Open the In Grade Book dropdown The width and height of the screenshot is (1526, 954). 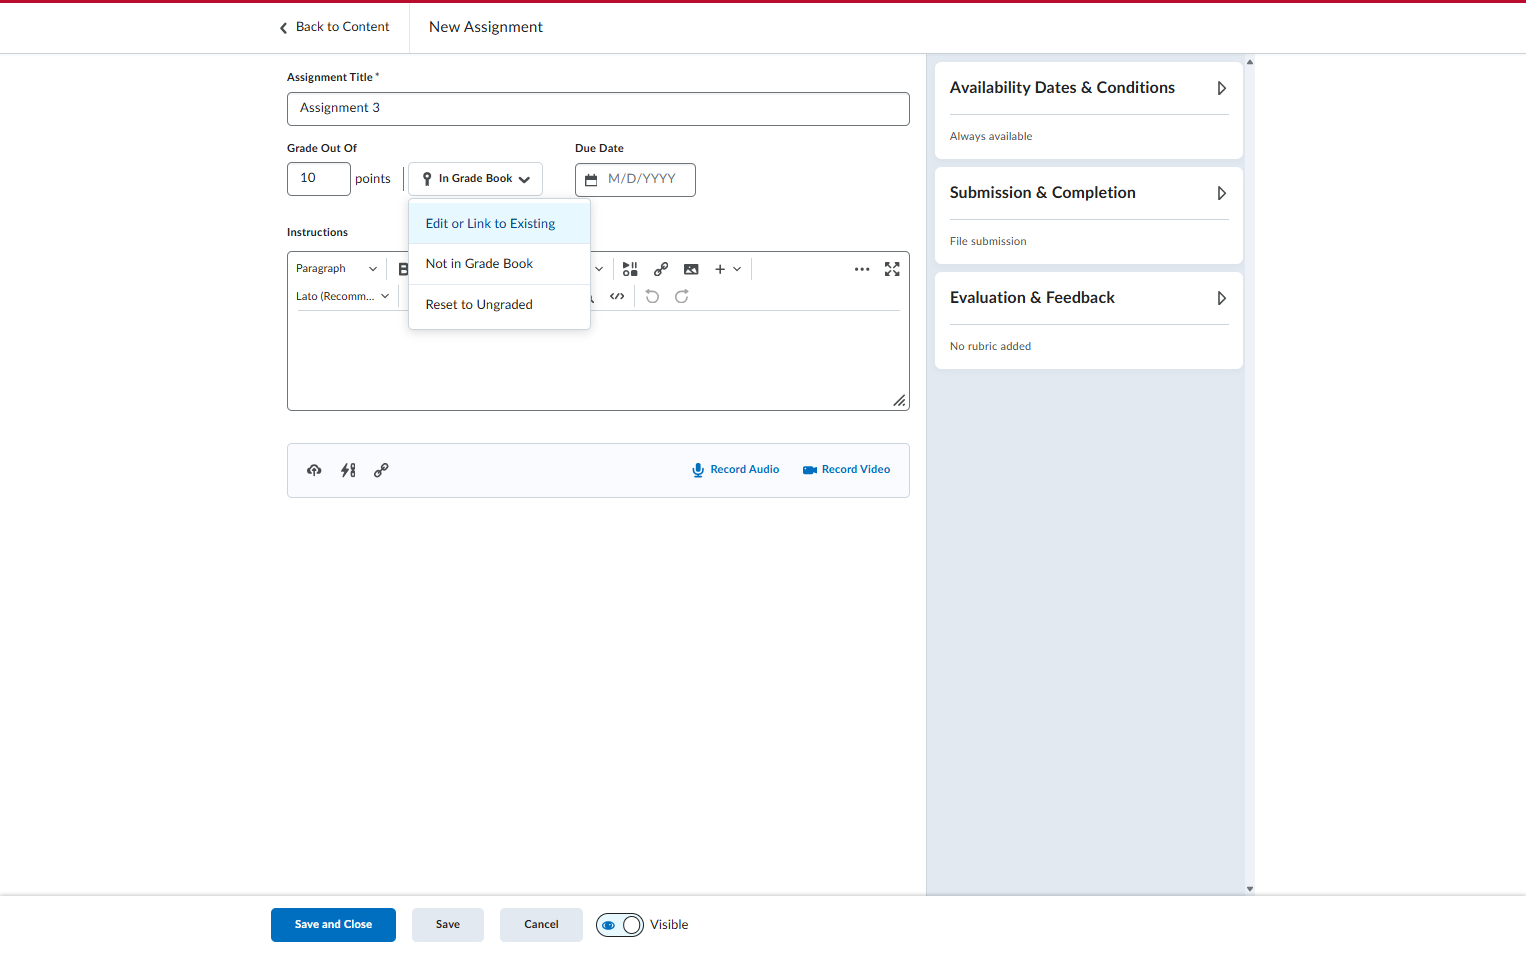coord(475,179)
